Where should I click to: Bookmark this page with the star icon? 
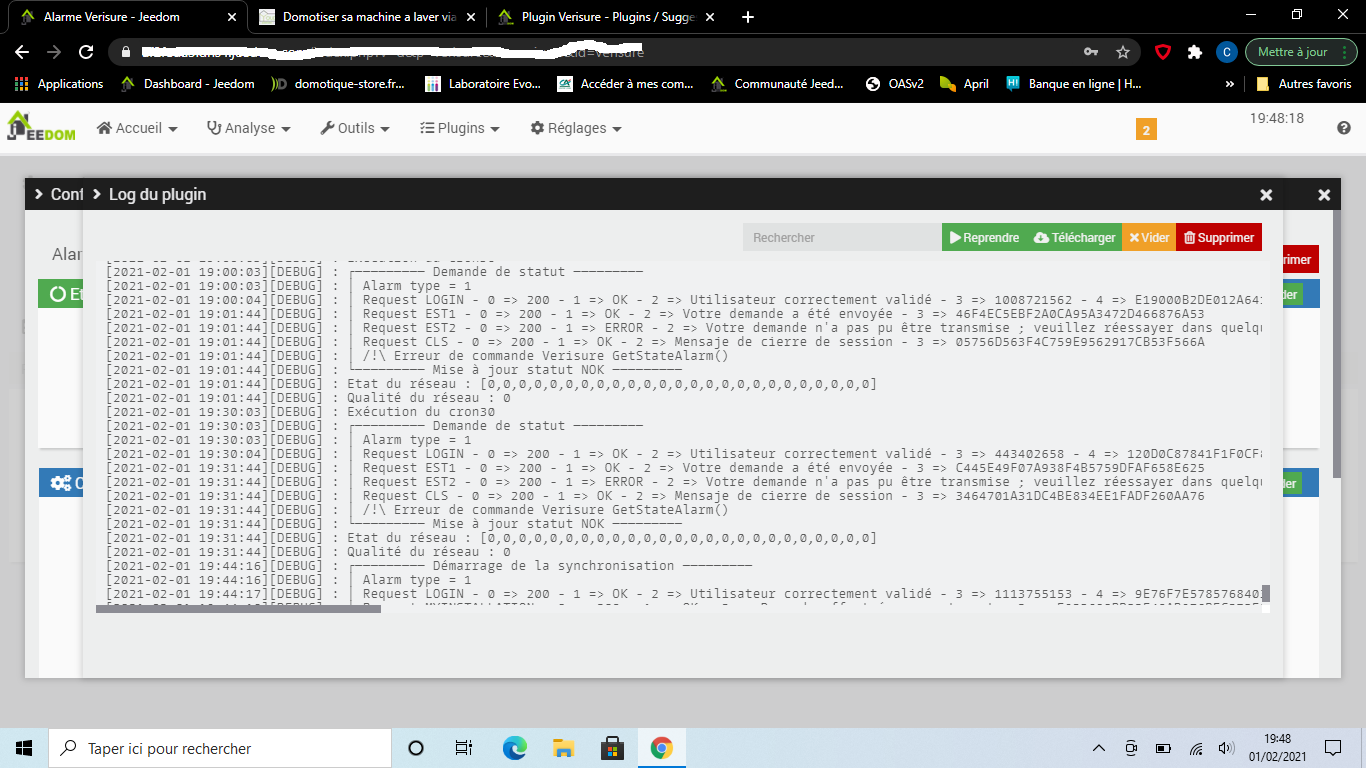[x=1123, y=52]
